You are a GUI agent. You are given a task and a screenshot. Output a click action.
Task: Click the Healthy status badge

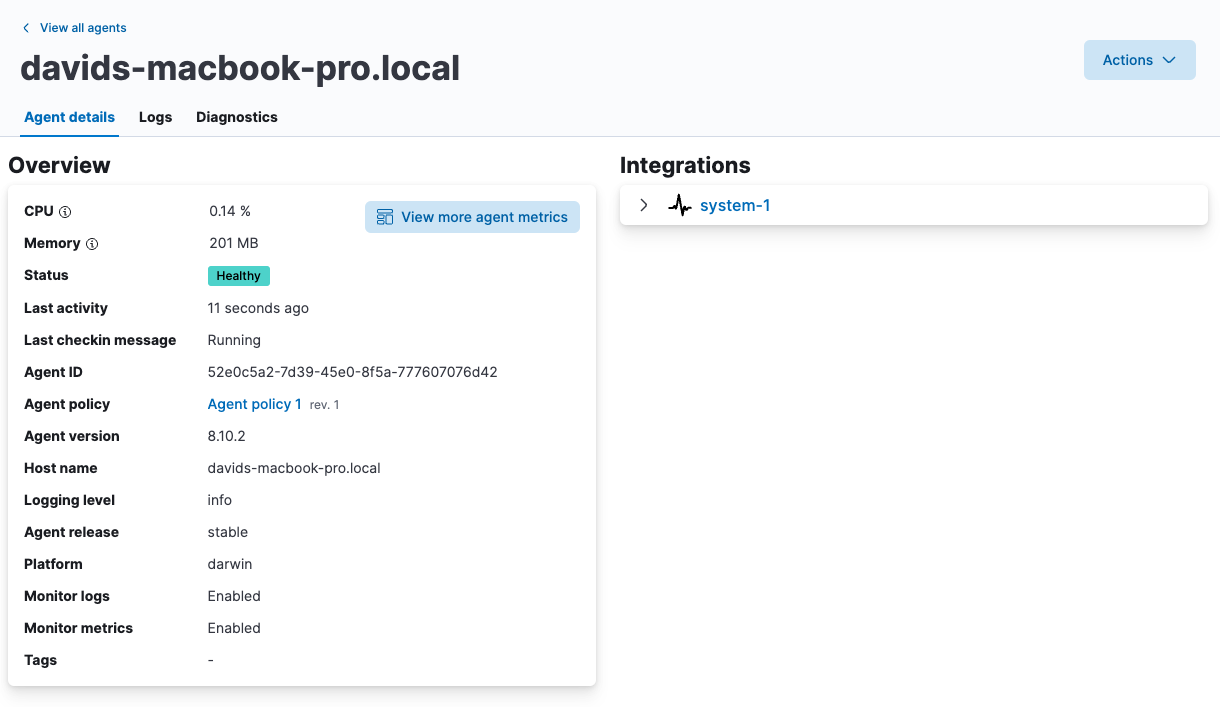coord(238,276)
